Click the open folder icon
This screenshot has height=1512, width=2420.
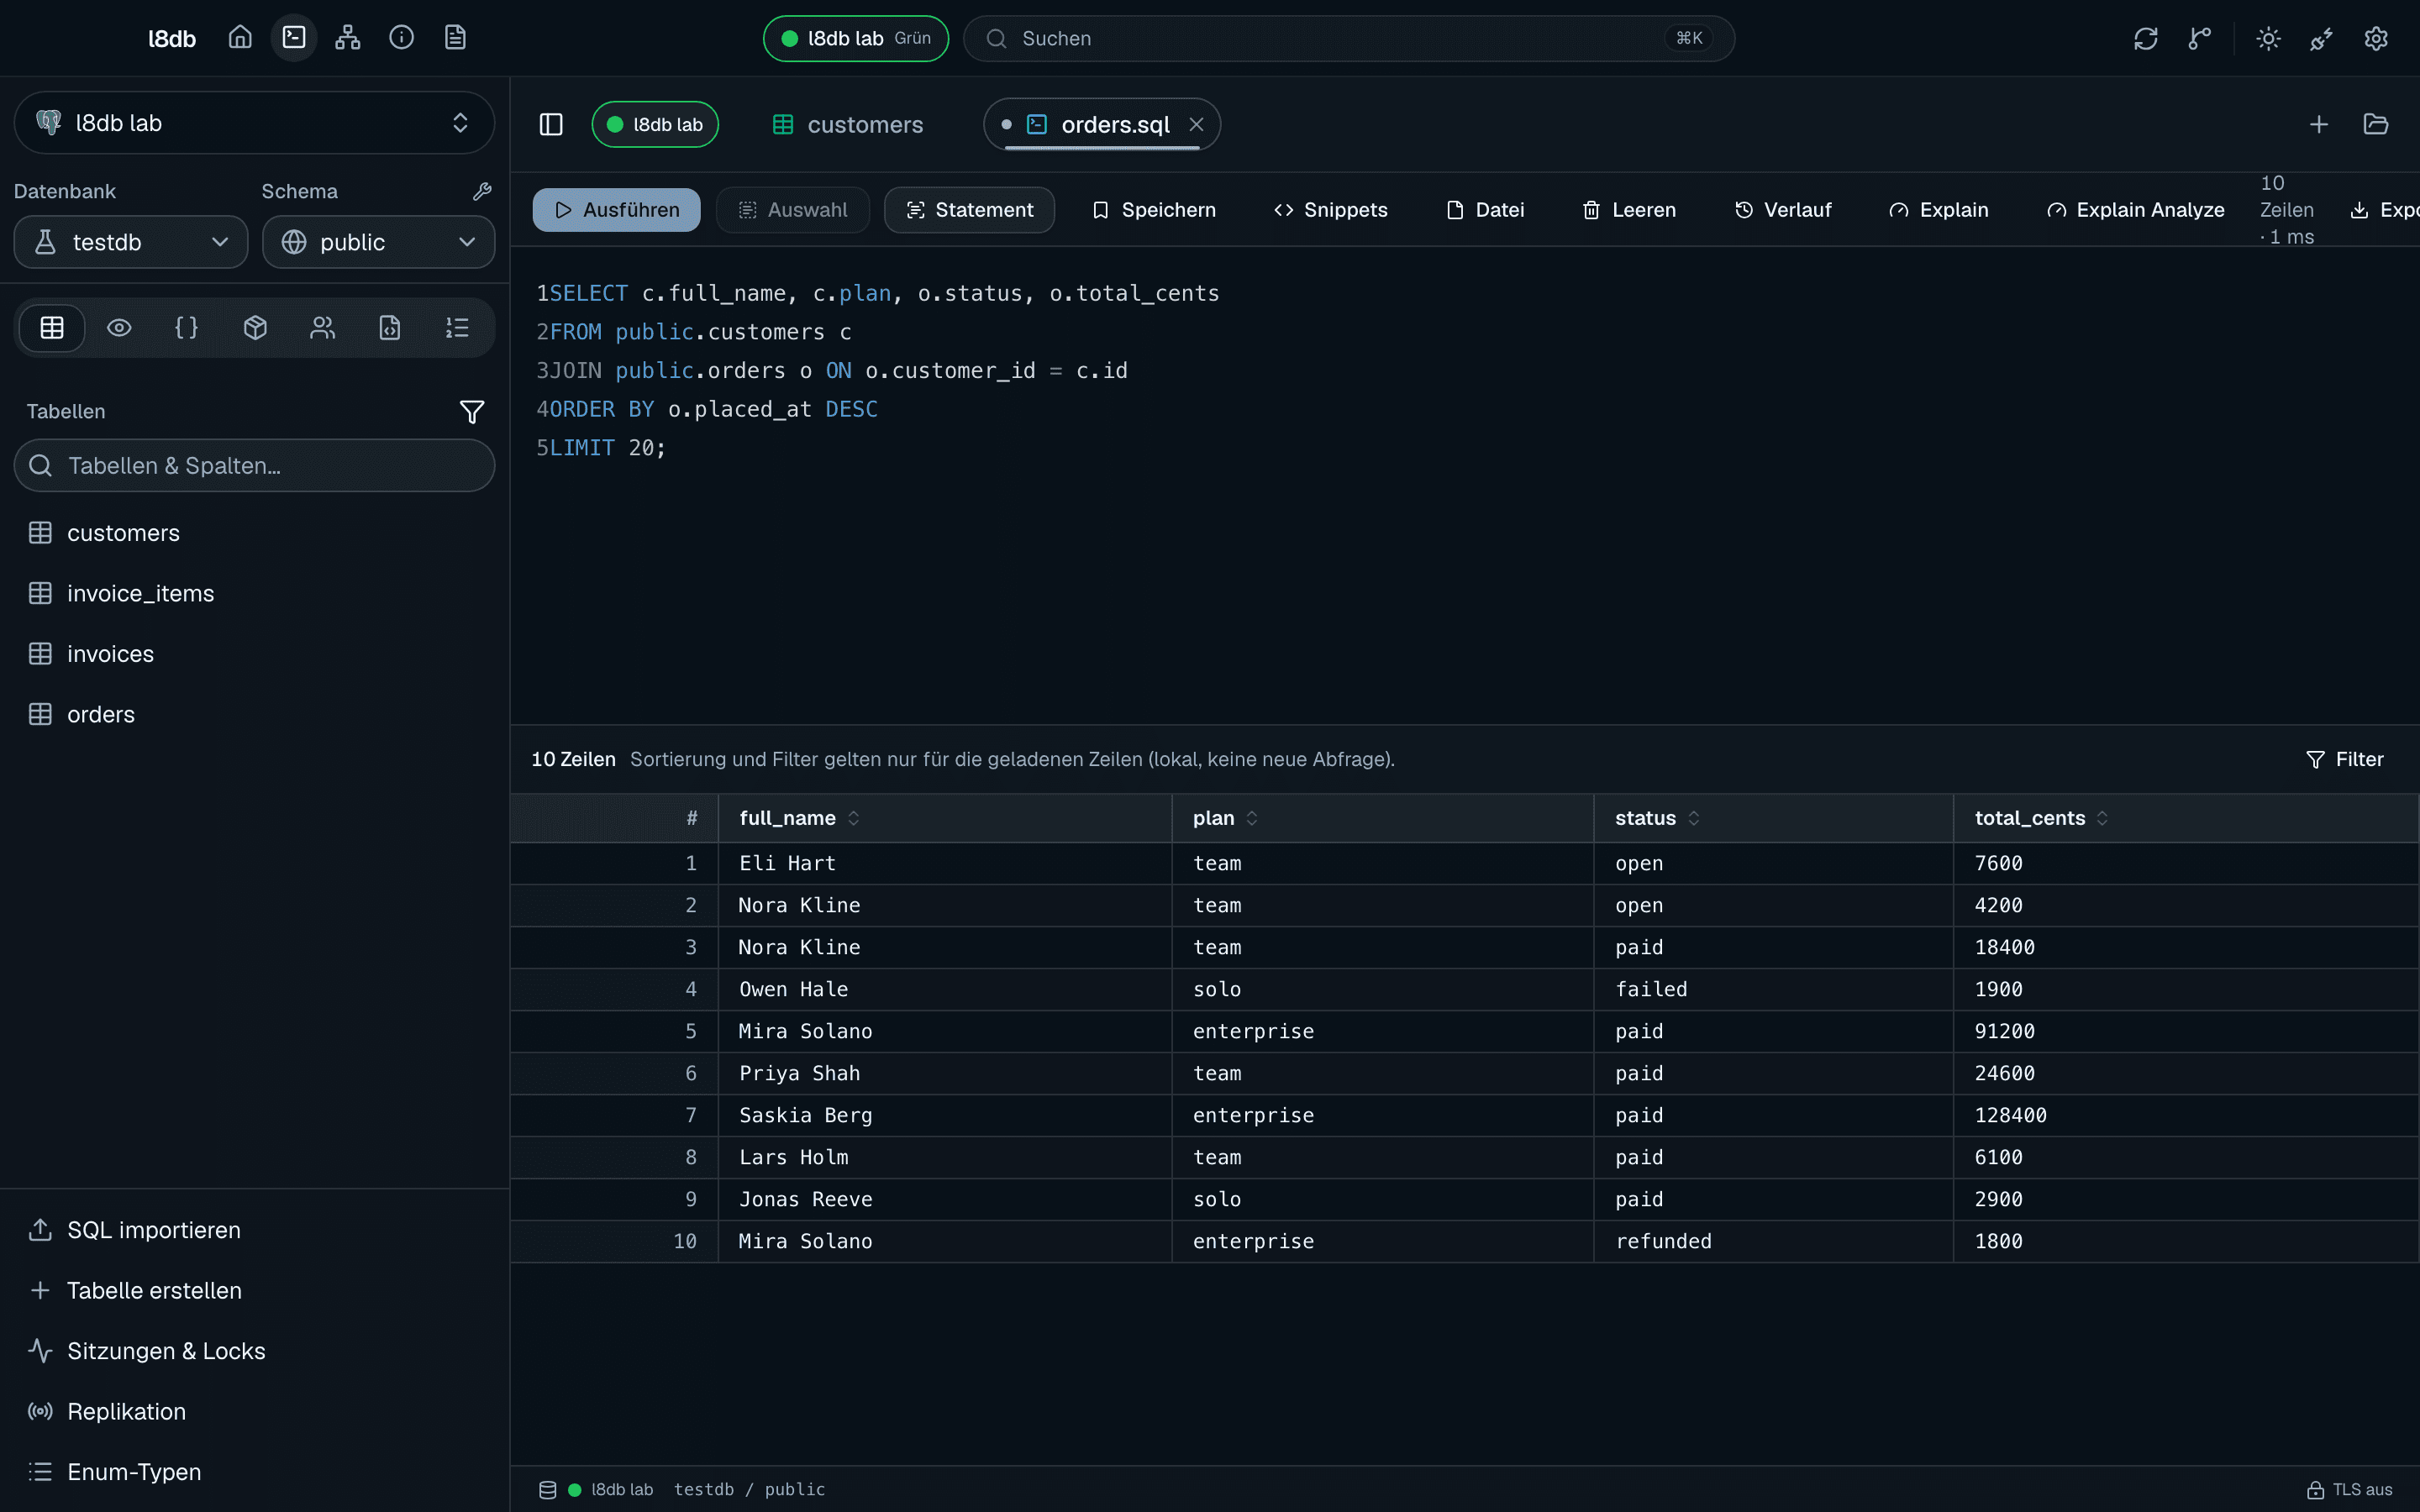2376,124
